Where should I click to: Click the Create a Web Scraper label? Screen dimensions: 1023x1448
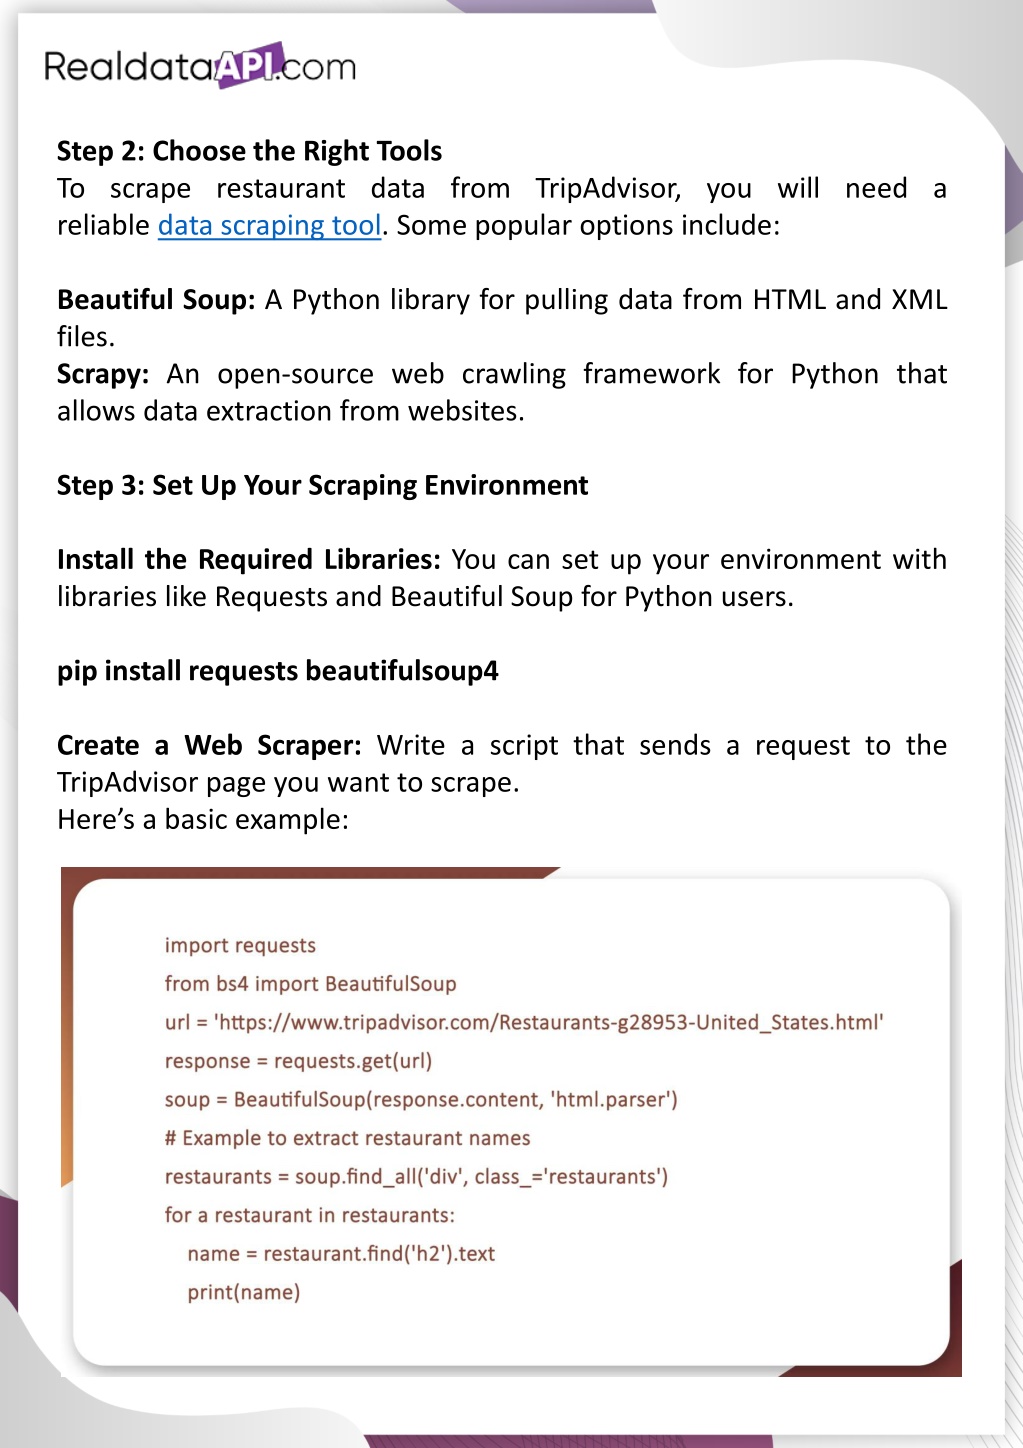pos(209,746)
